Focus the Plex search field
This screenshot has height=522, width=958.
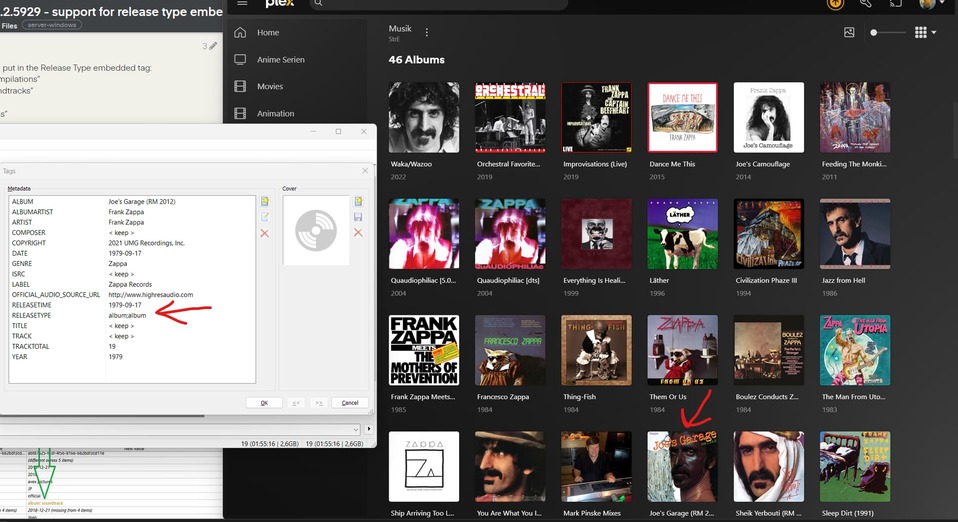coord(438,3)
